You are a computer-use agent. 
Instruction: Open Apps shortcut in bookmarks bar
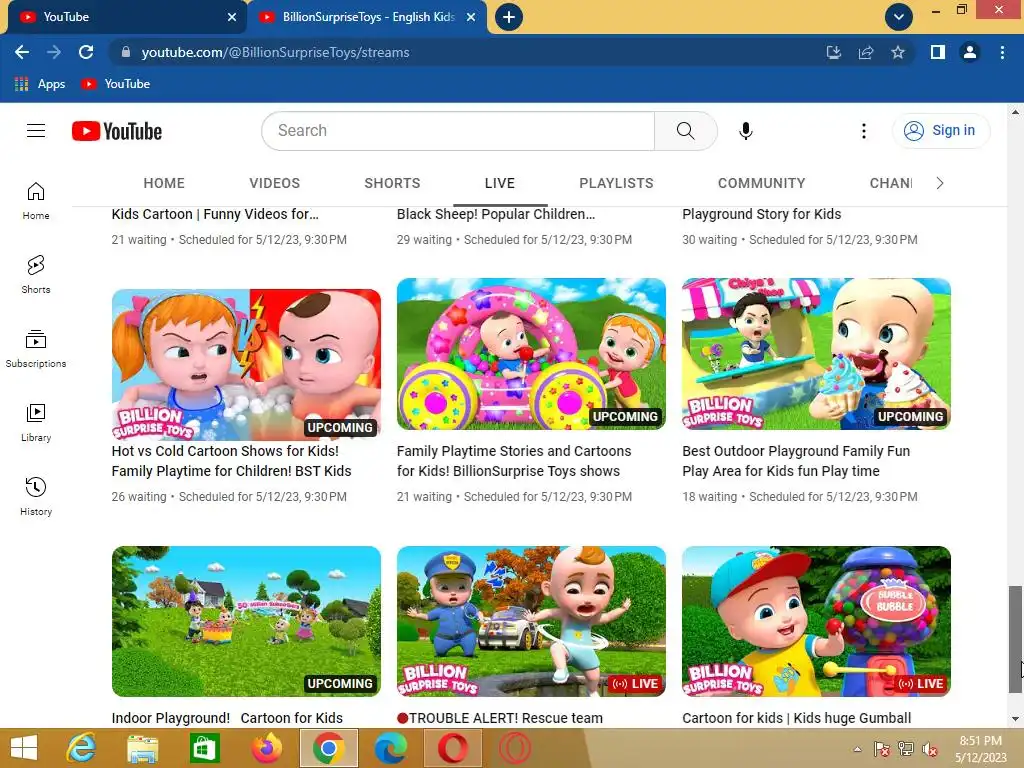(40, 84)
